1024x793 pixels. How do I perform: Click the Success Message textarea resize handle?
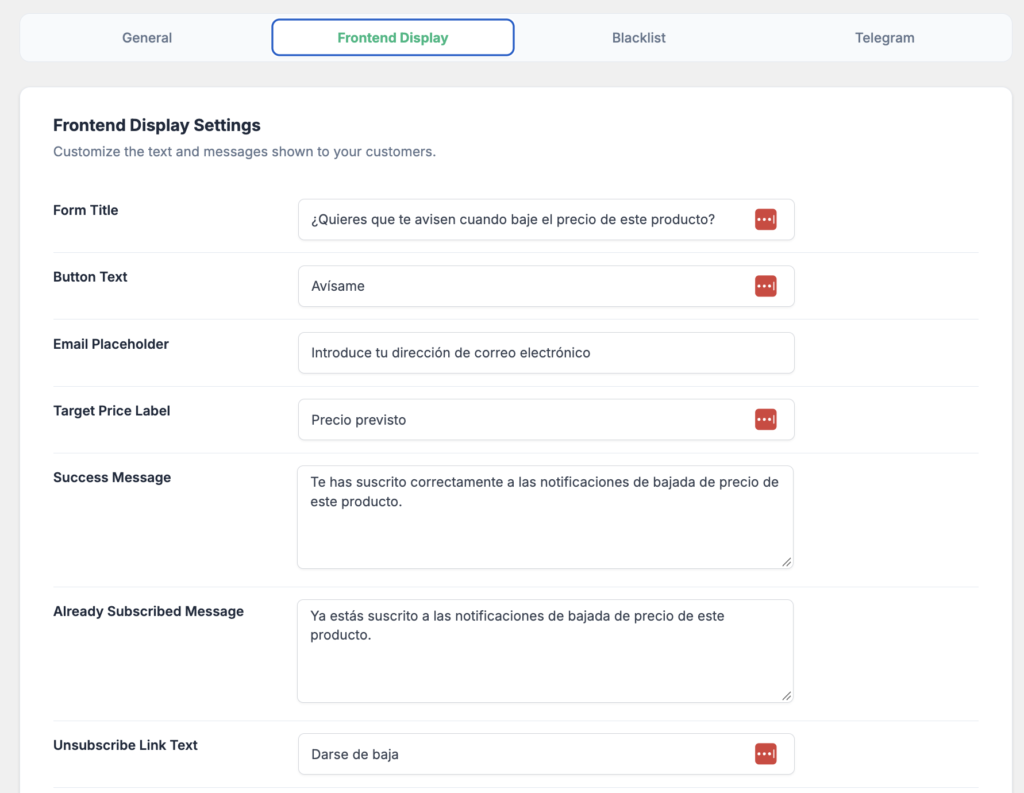[786, 562]
